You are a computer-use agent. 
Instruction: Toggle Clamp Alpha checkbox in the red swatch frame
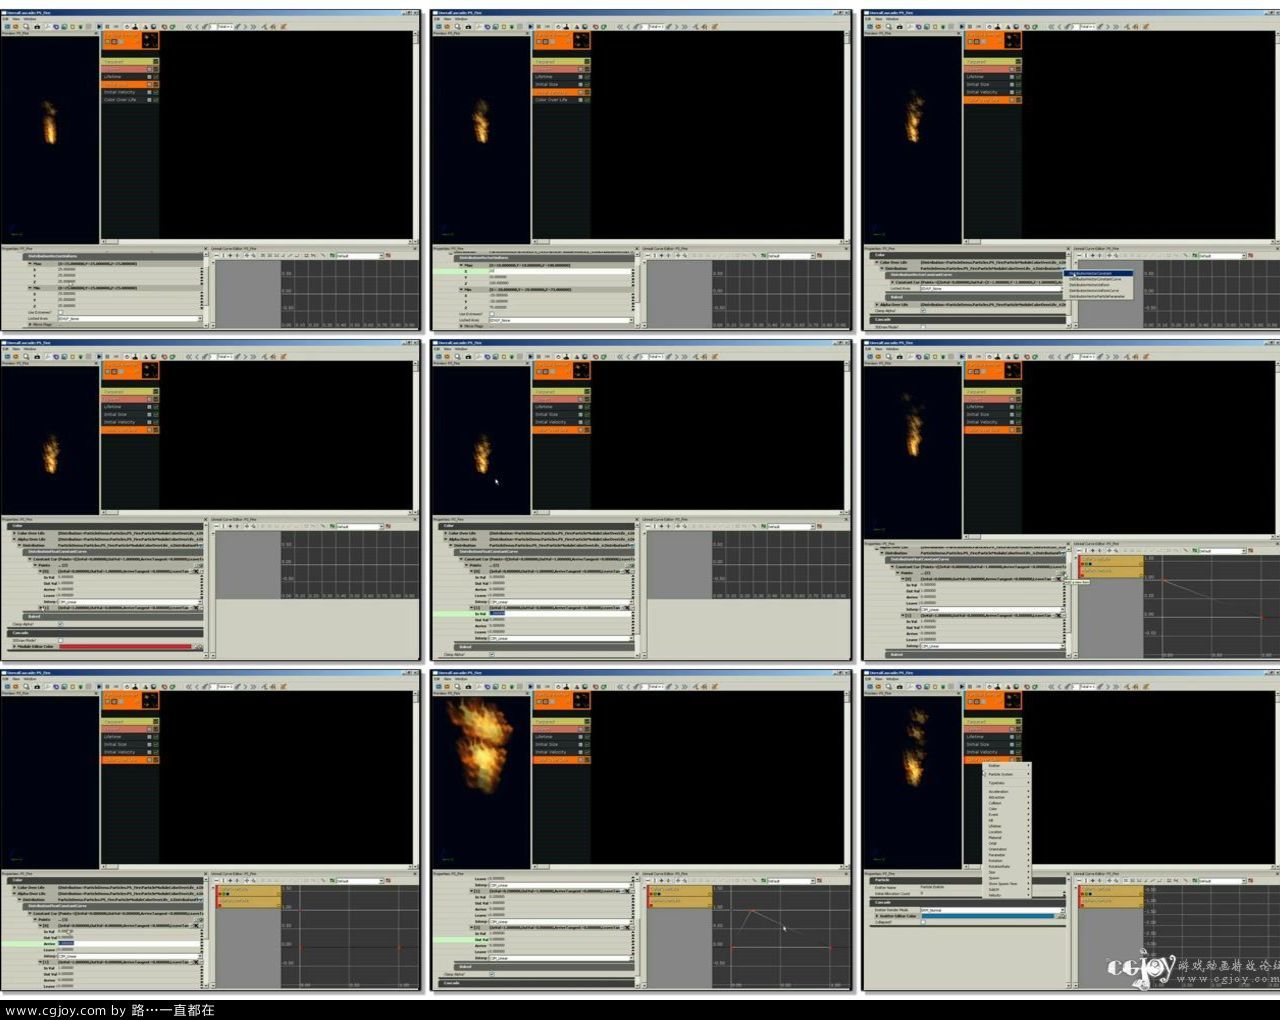pyautogui.click(x=60, y=624)
